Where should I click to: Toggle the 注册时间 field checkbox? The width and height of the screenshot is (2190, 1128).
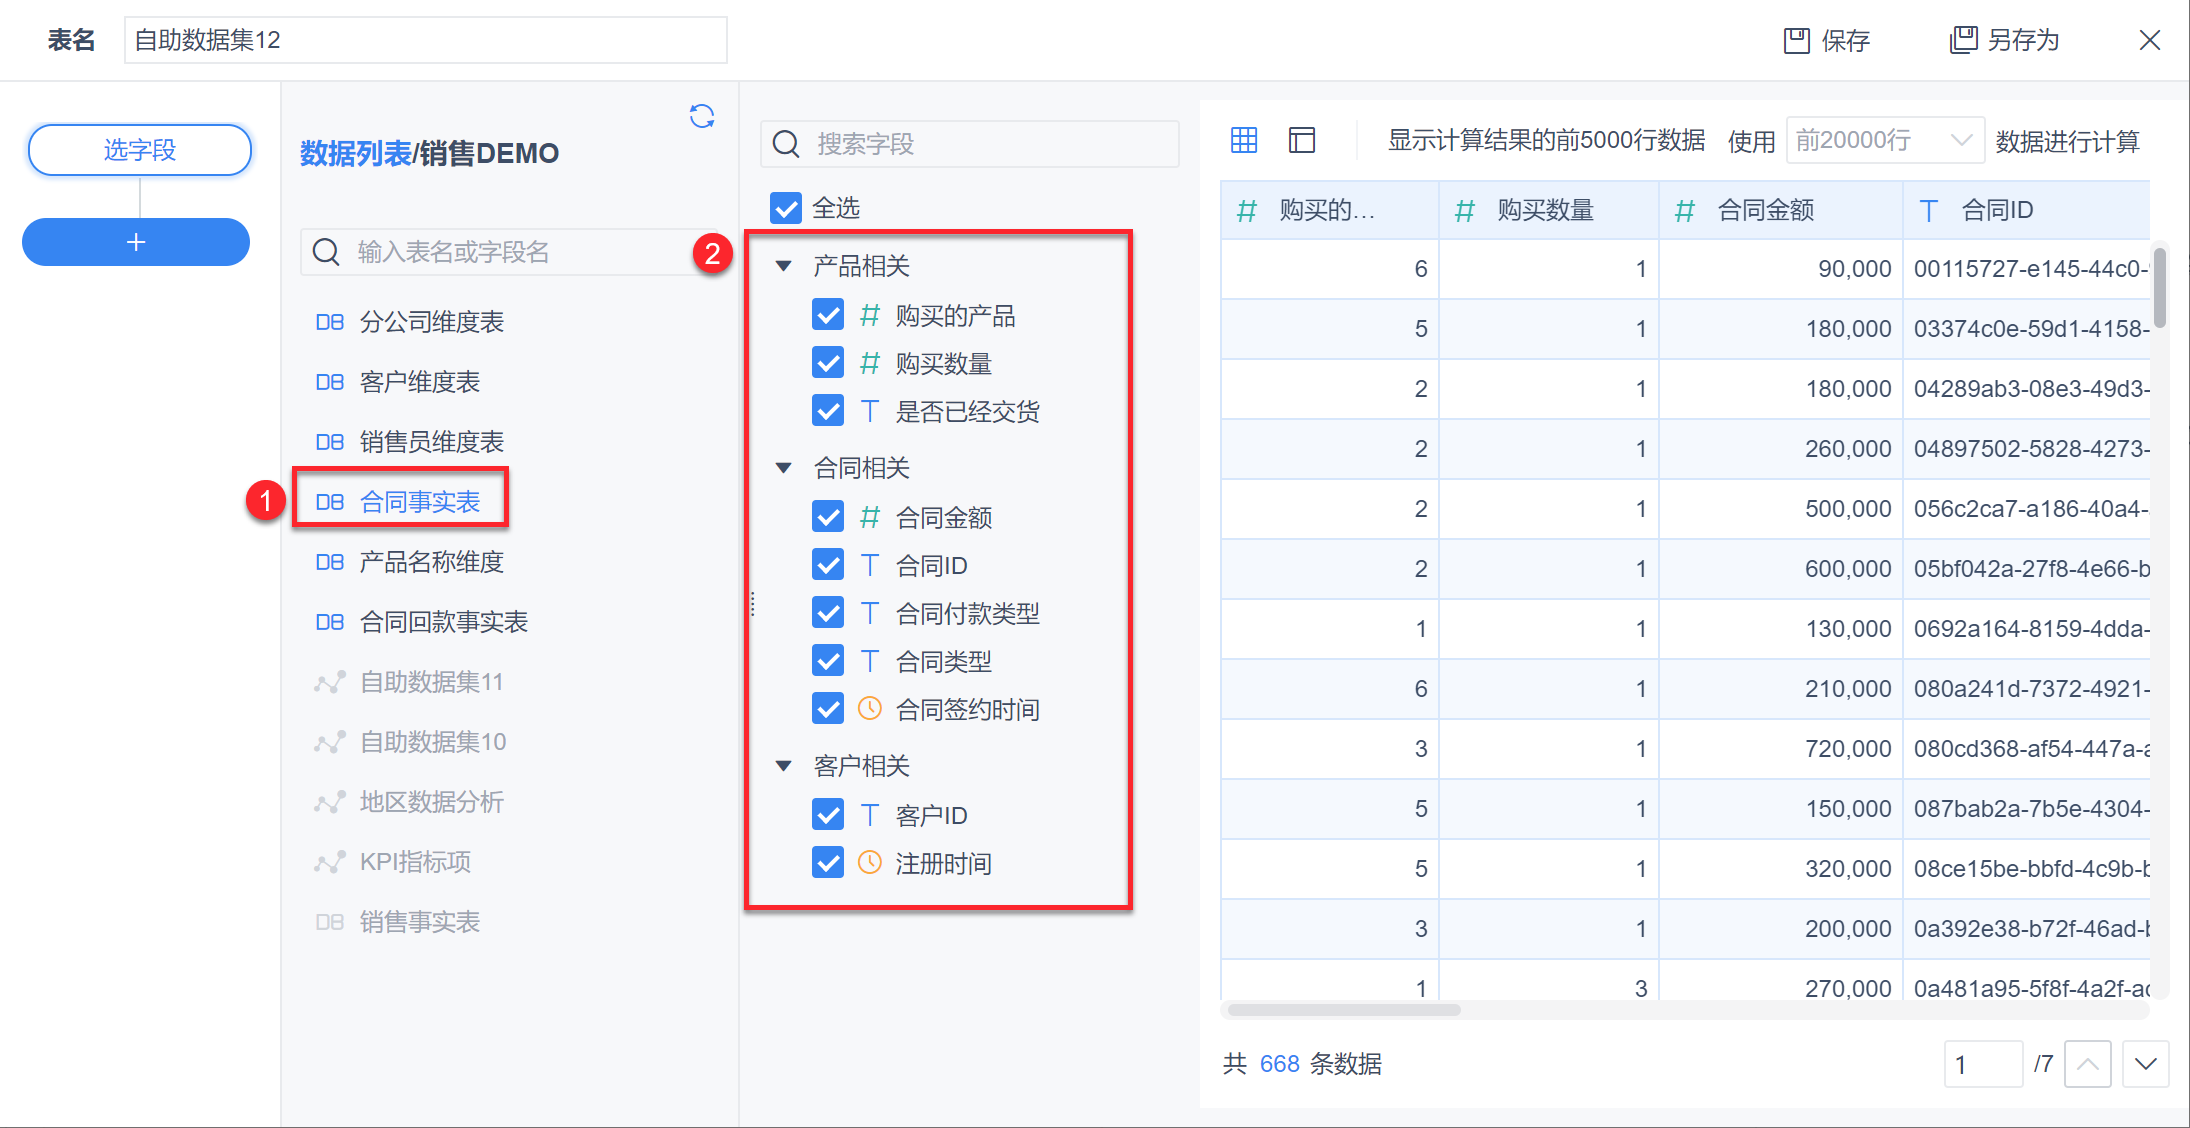click(x=828, y=863)
